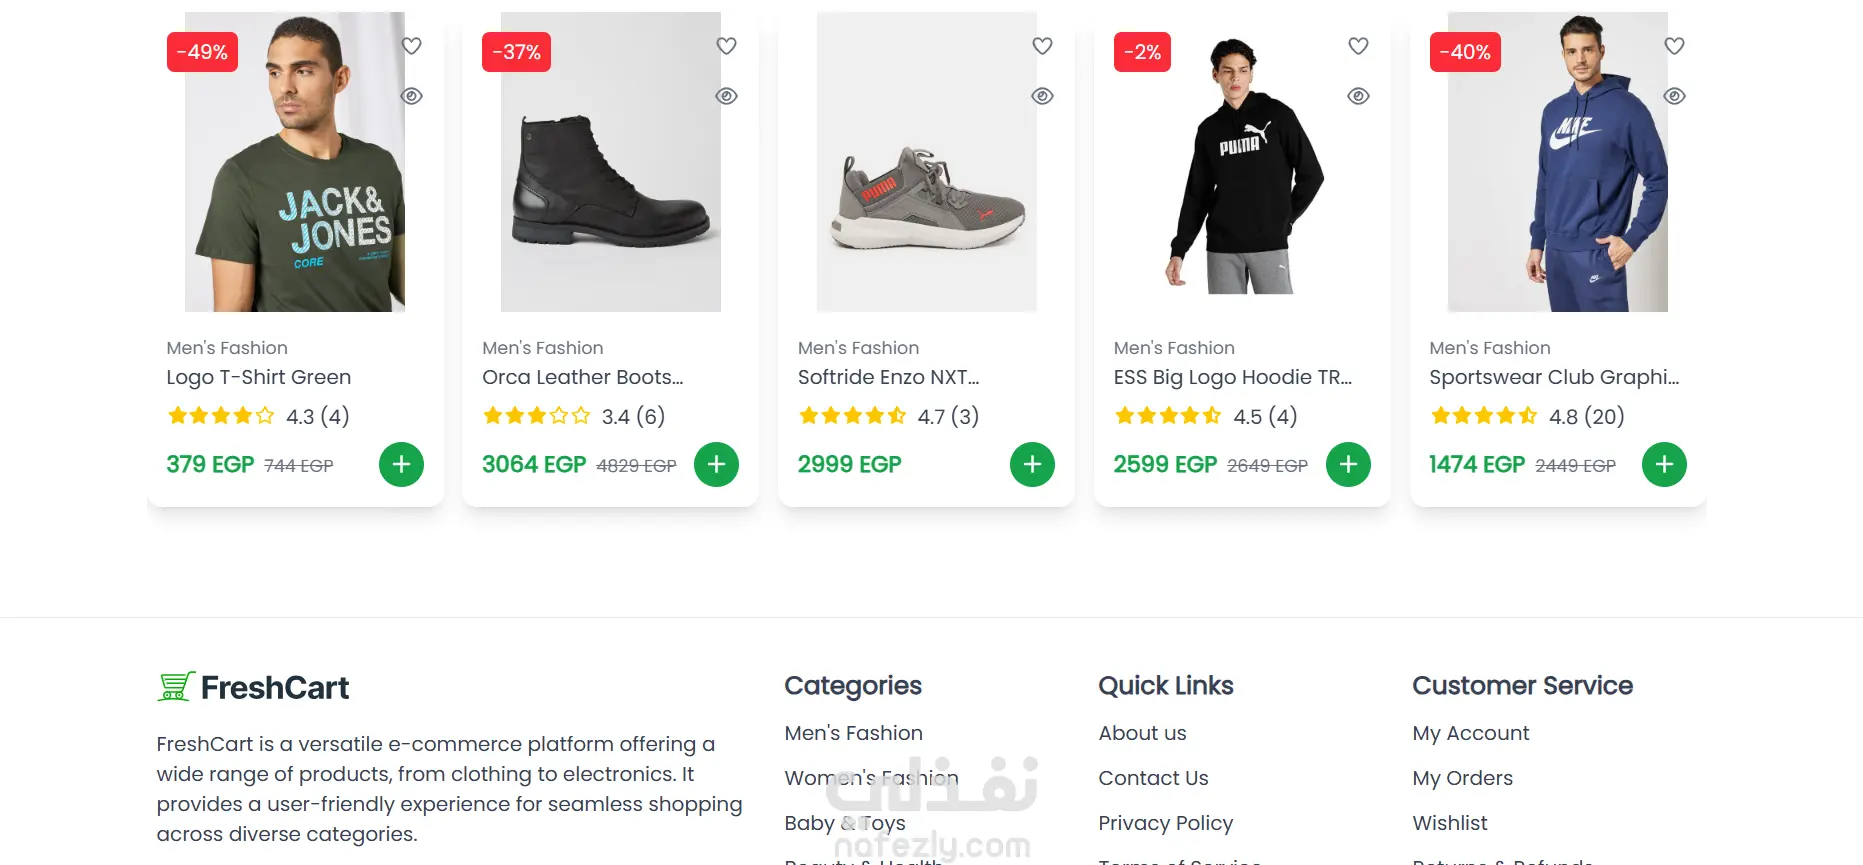Quick view the Nike blue hoodie

[1674, 96]
